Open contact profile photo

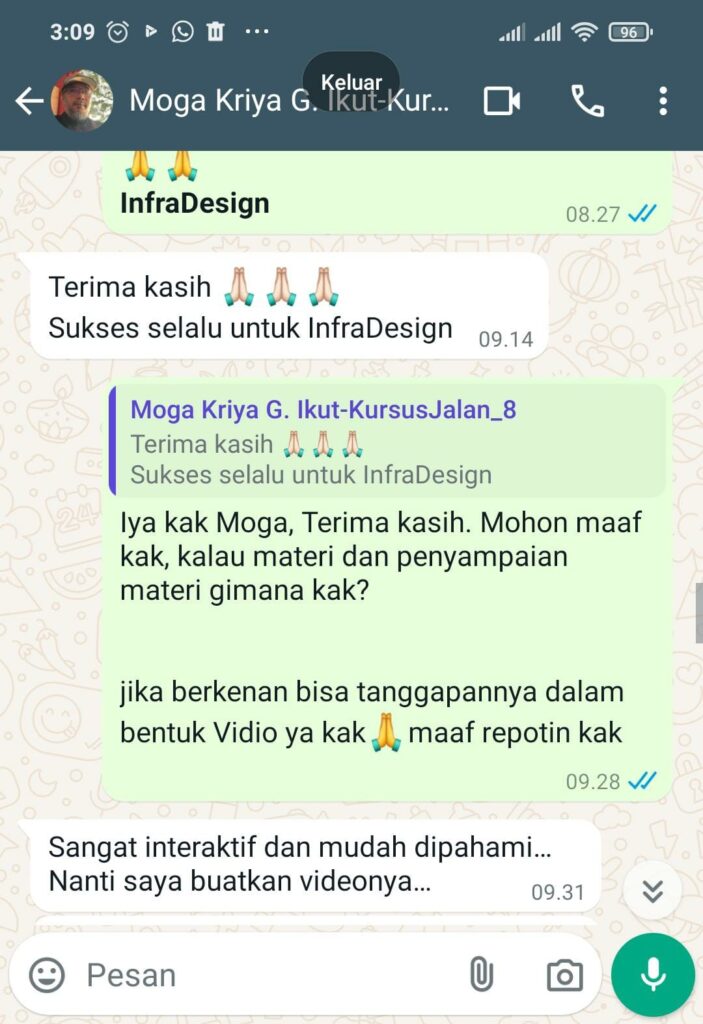[83, 101]
